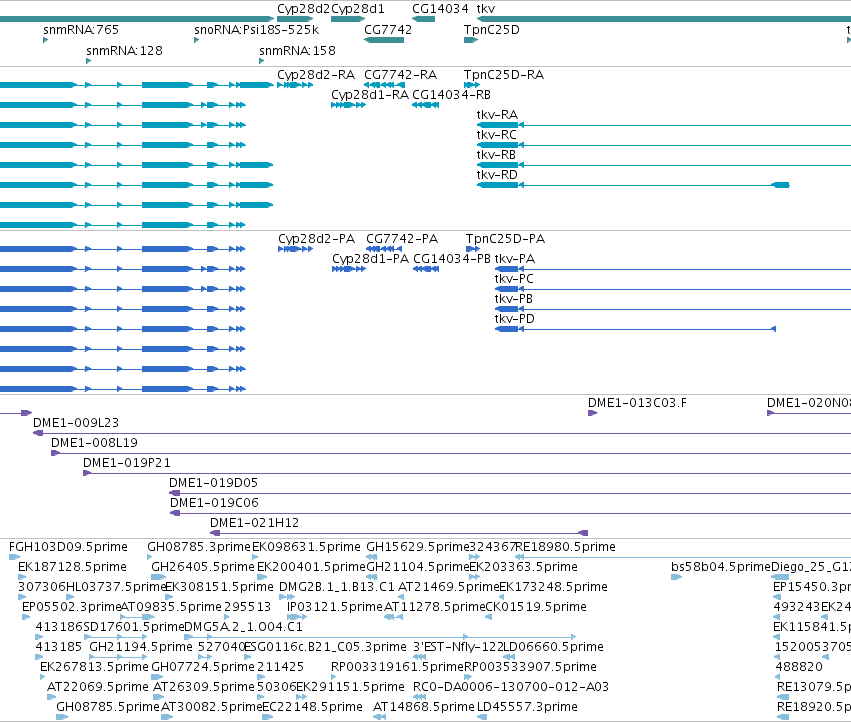The width and height of the screenshot is (851, 722).
Task: Click EST DMG2B.1_1.B13.C1
Action: click(337, 587)
